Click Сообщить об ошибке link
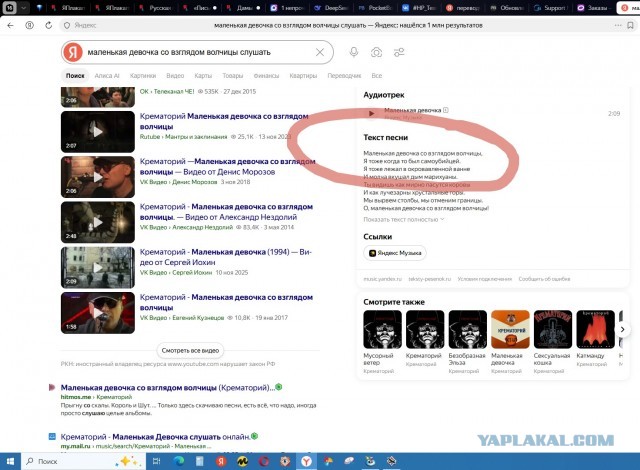640x470 pixels. point(544,279)
